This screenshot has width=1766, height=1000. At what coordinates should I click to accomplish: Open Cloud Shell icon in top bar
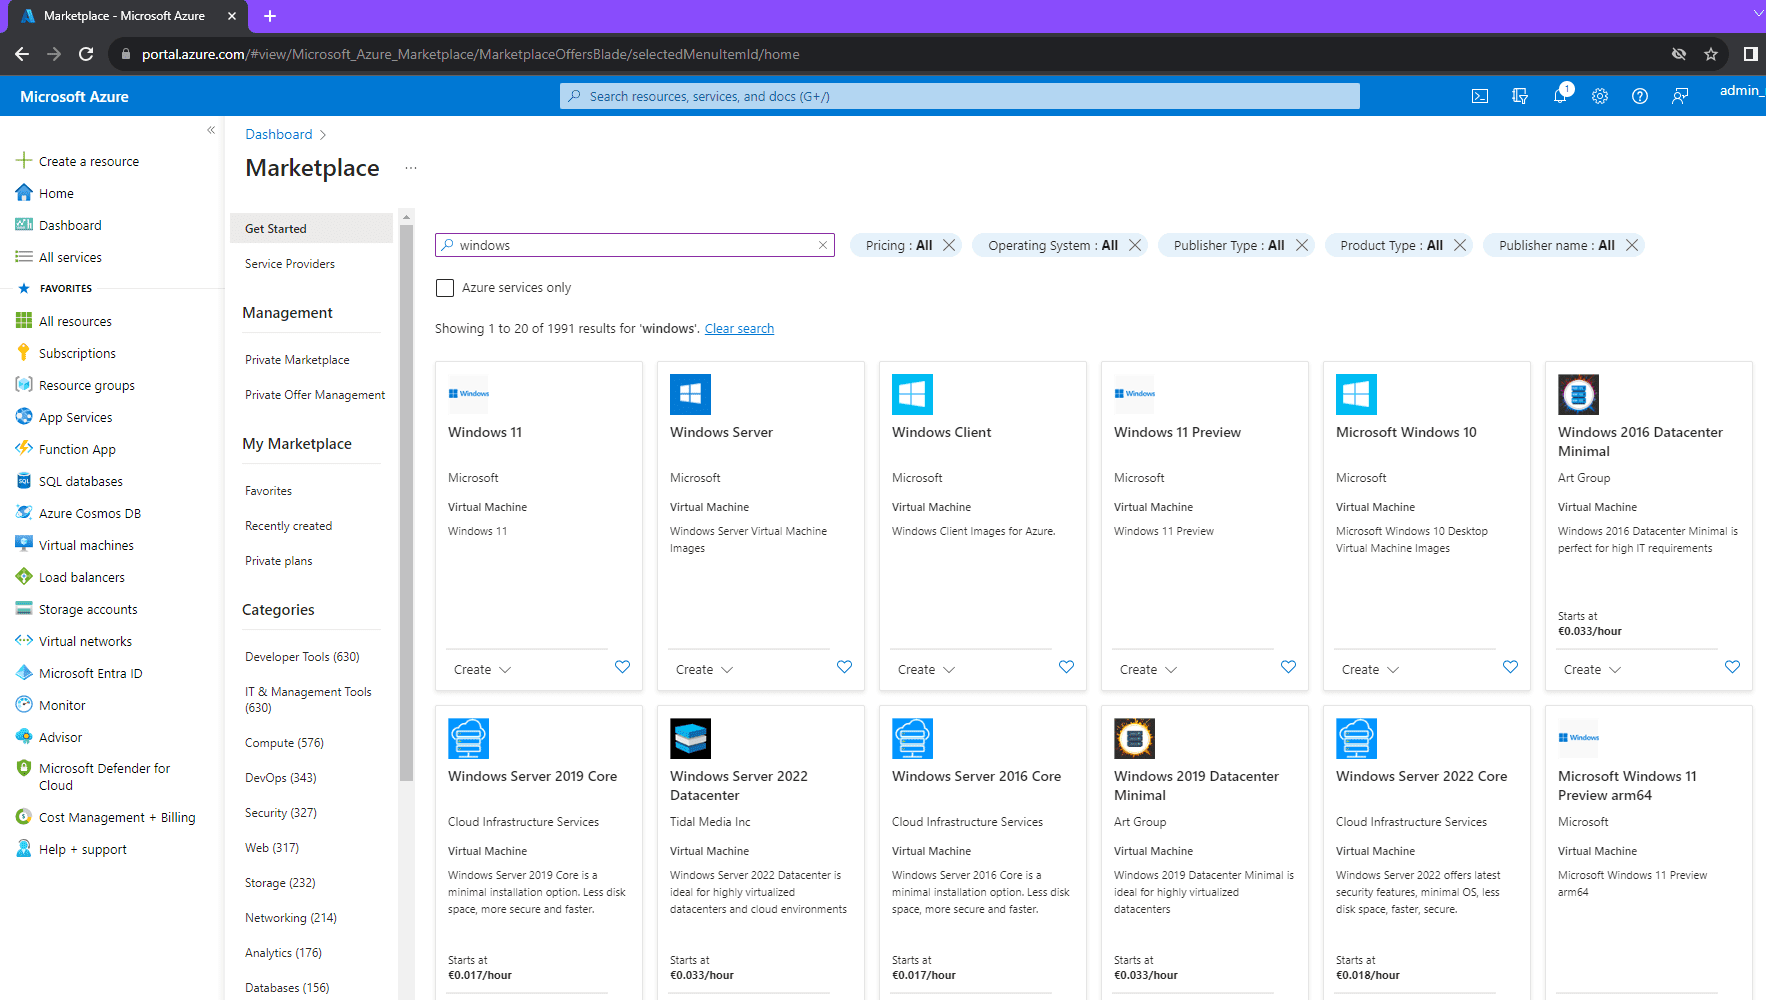[x=1480, y=96]
